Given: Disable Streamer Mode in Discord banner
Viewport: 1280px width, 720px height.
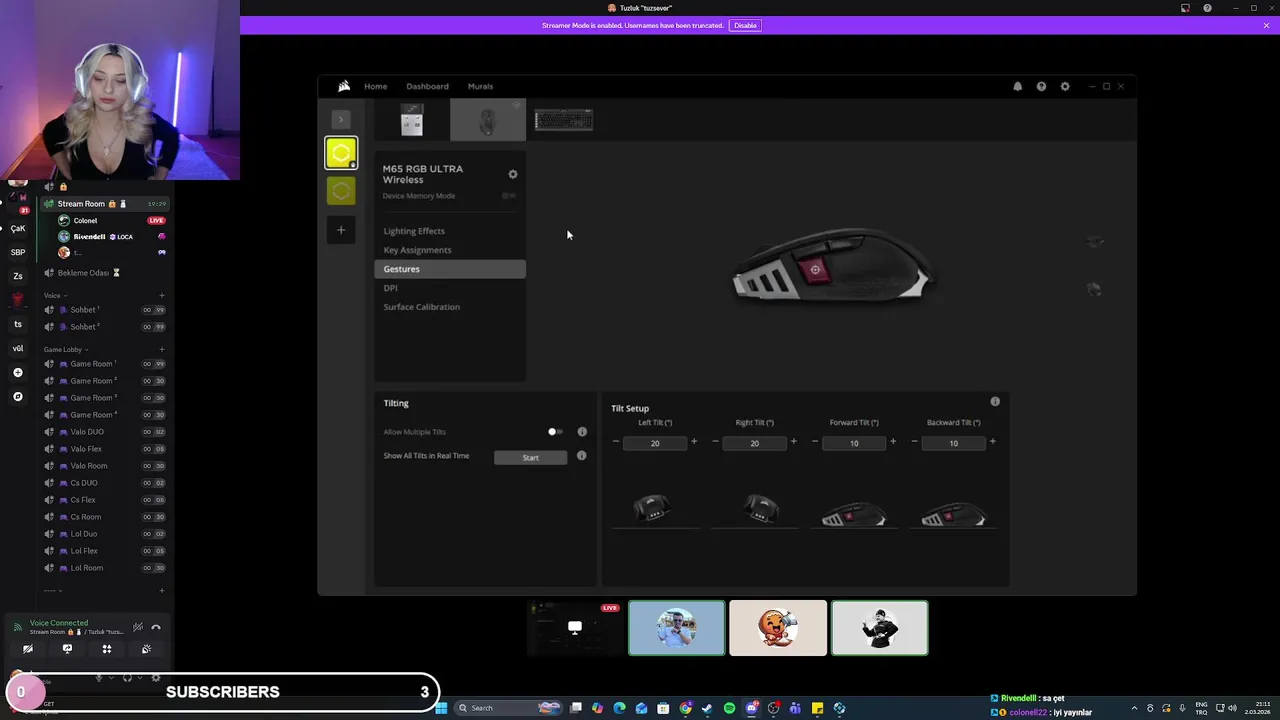Looking at the screenshot, I should [745, 25].
